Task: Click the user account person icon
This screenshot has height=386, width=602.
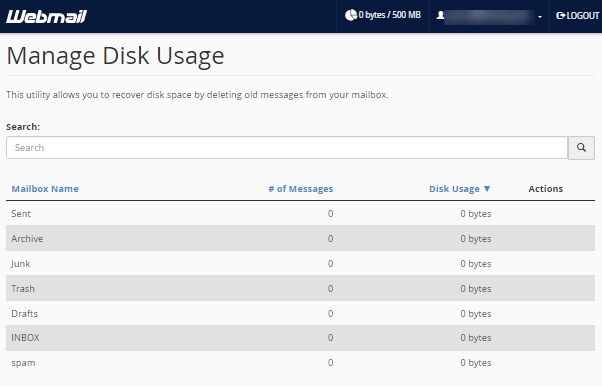Action: coord(440,15)
